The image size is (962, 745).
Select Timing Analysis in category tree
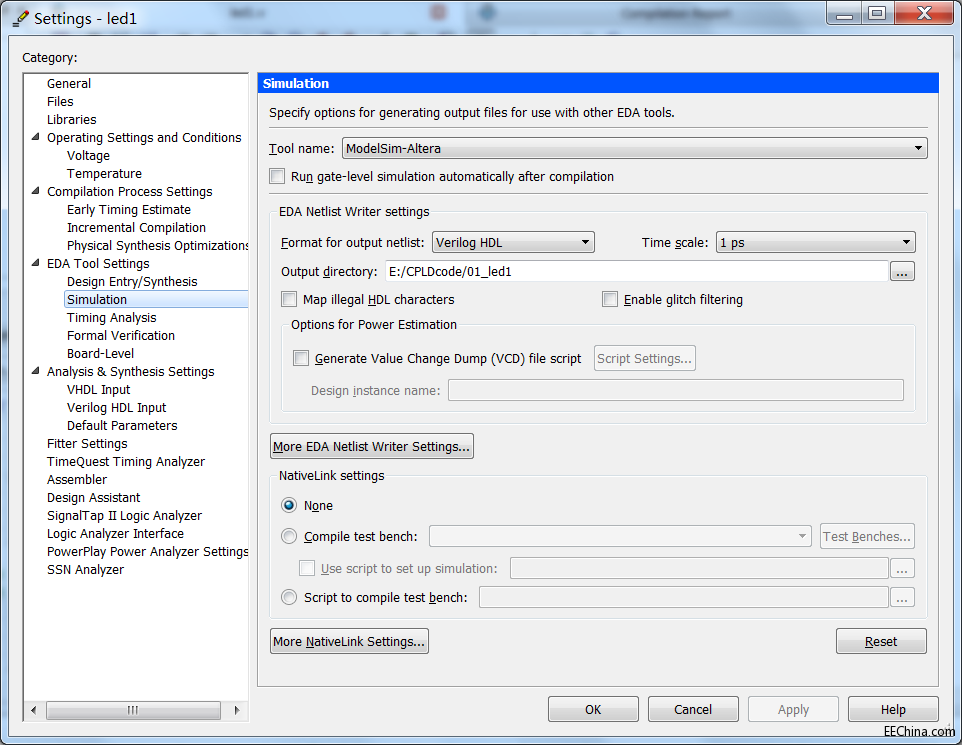click(x=111, y=318)
